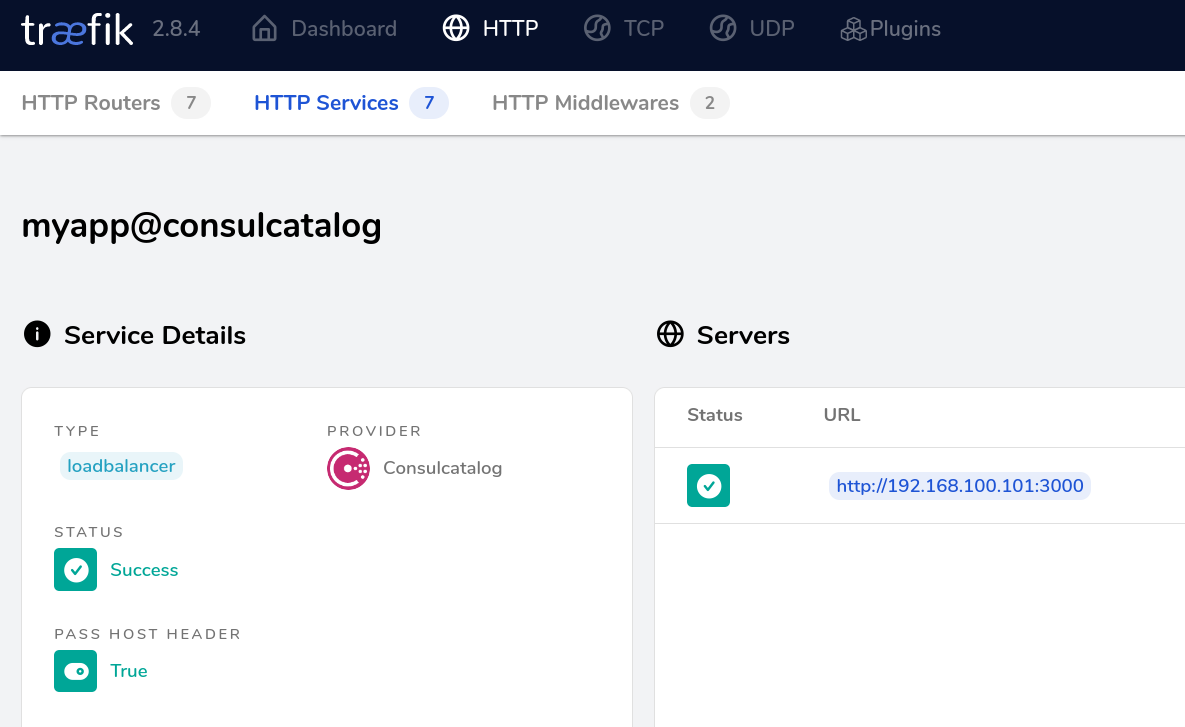The height and width of the screenshot is (727, 1185).
Task: Click the green Success status checkmark
Action: tap(76, 570)
